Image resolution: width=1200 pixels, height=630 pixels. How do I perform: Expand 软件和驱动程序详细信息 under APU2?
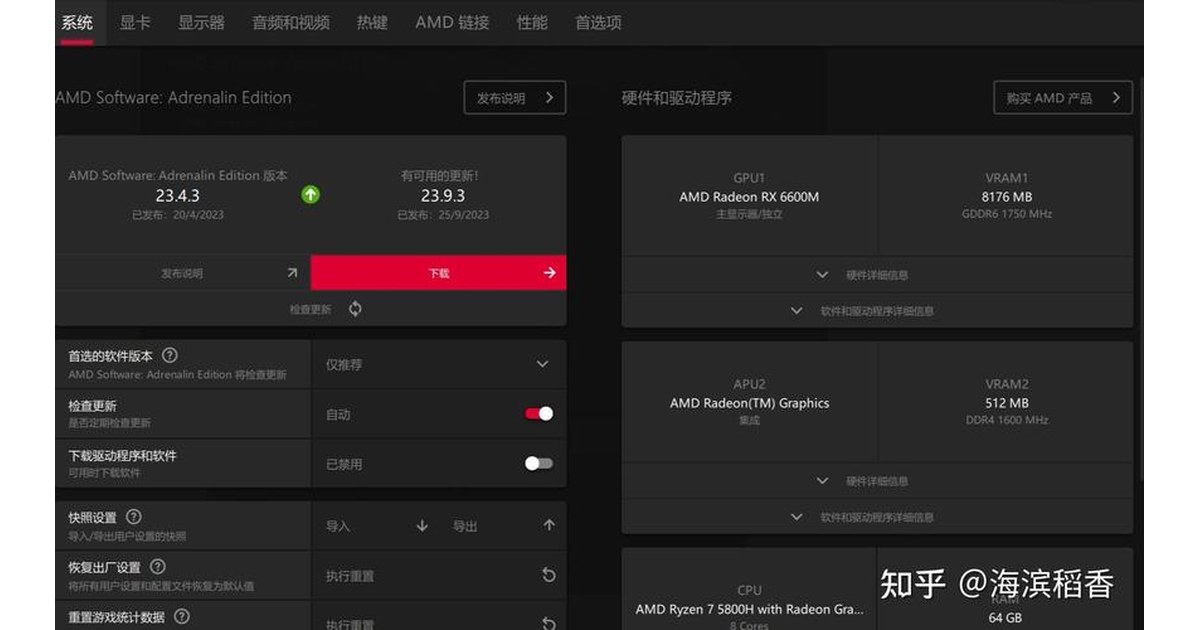(877, 517)
